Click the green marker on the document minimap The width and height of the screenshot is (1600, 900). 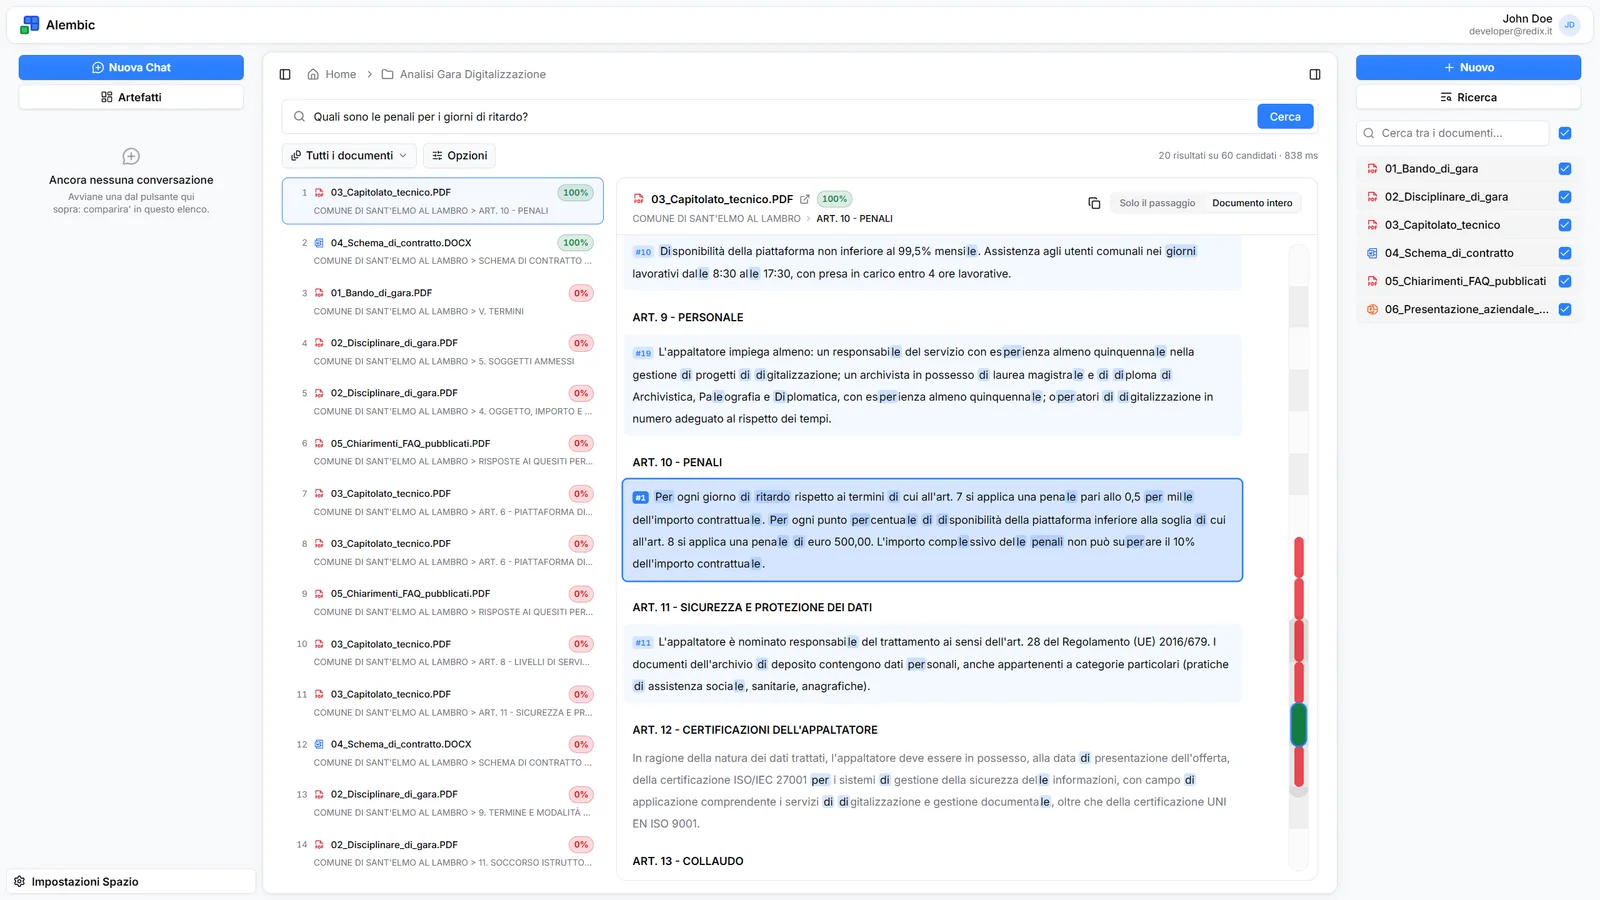[x=1299, y=724]
